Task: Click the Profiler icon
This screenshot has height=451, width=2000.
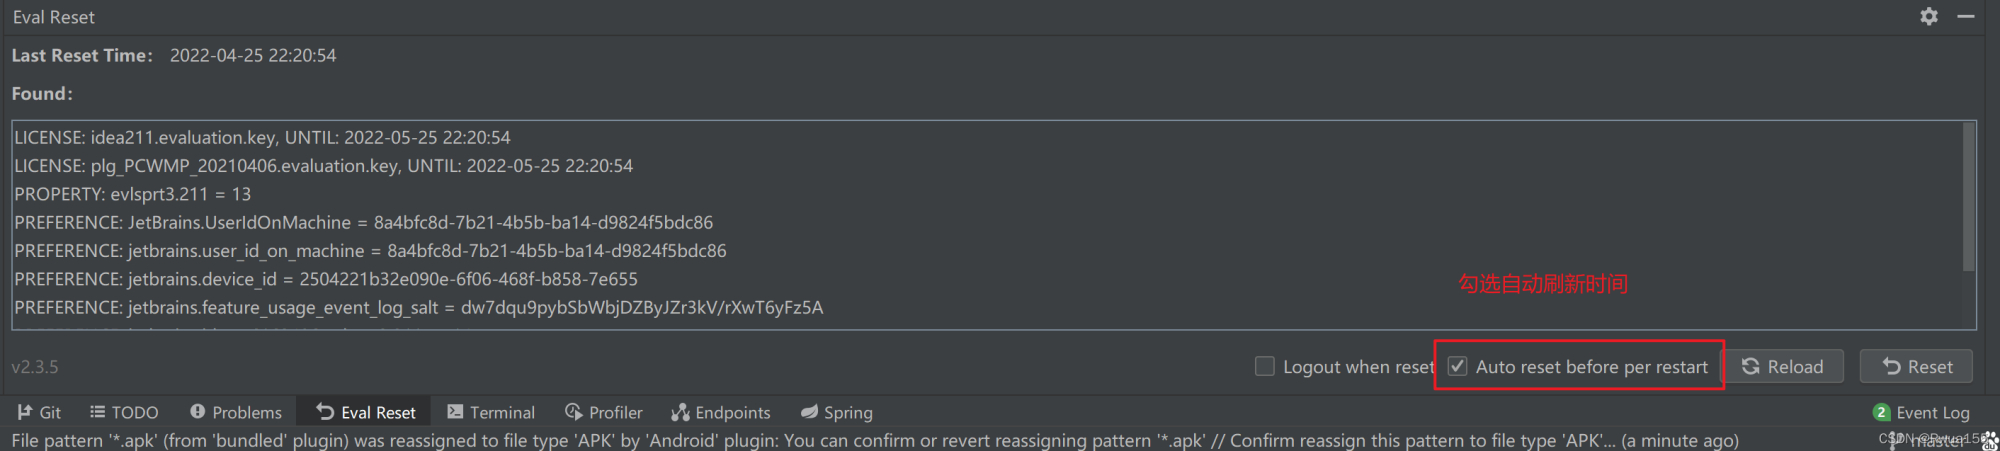Action: coord(574,412)
